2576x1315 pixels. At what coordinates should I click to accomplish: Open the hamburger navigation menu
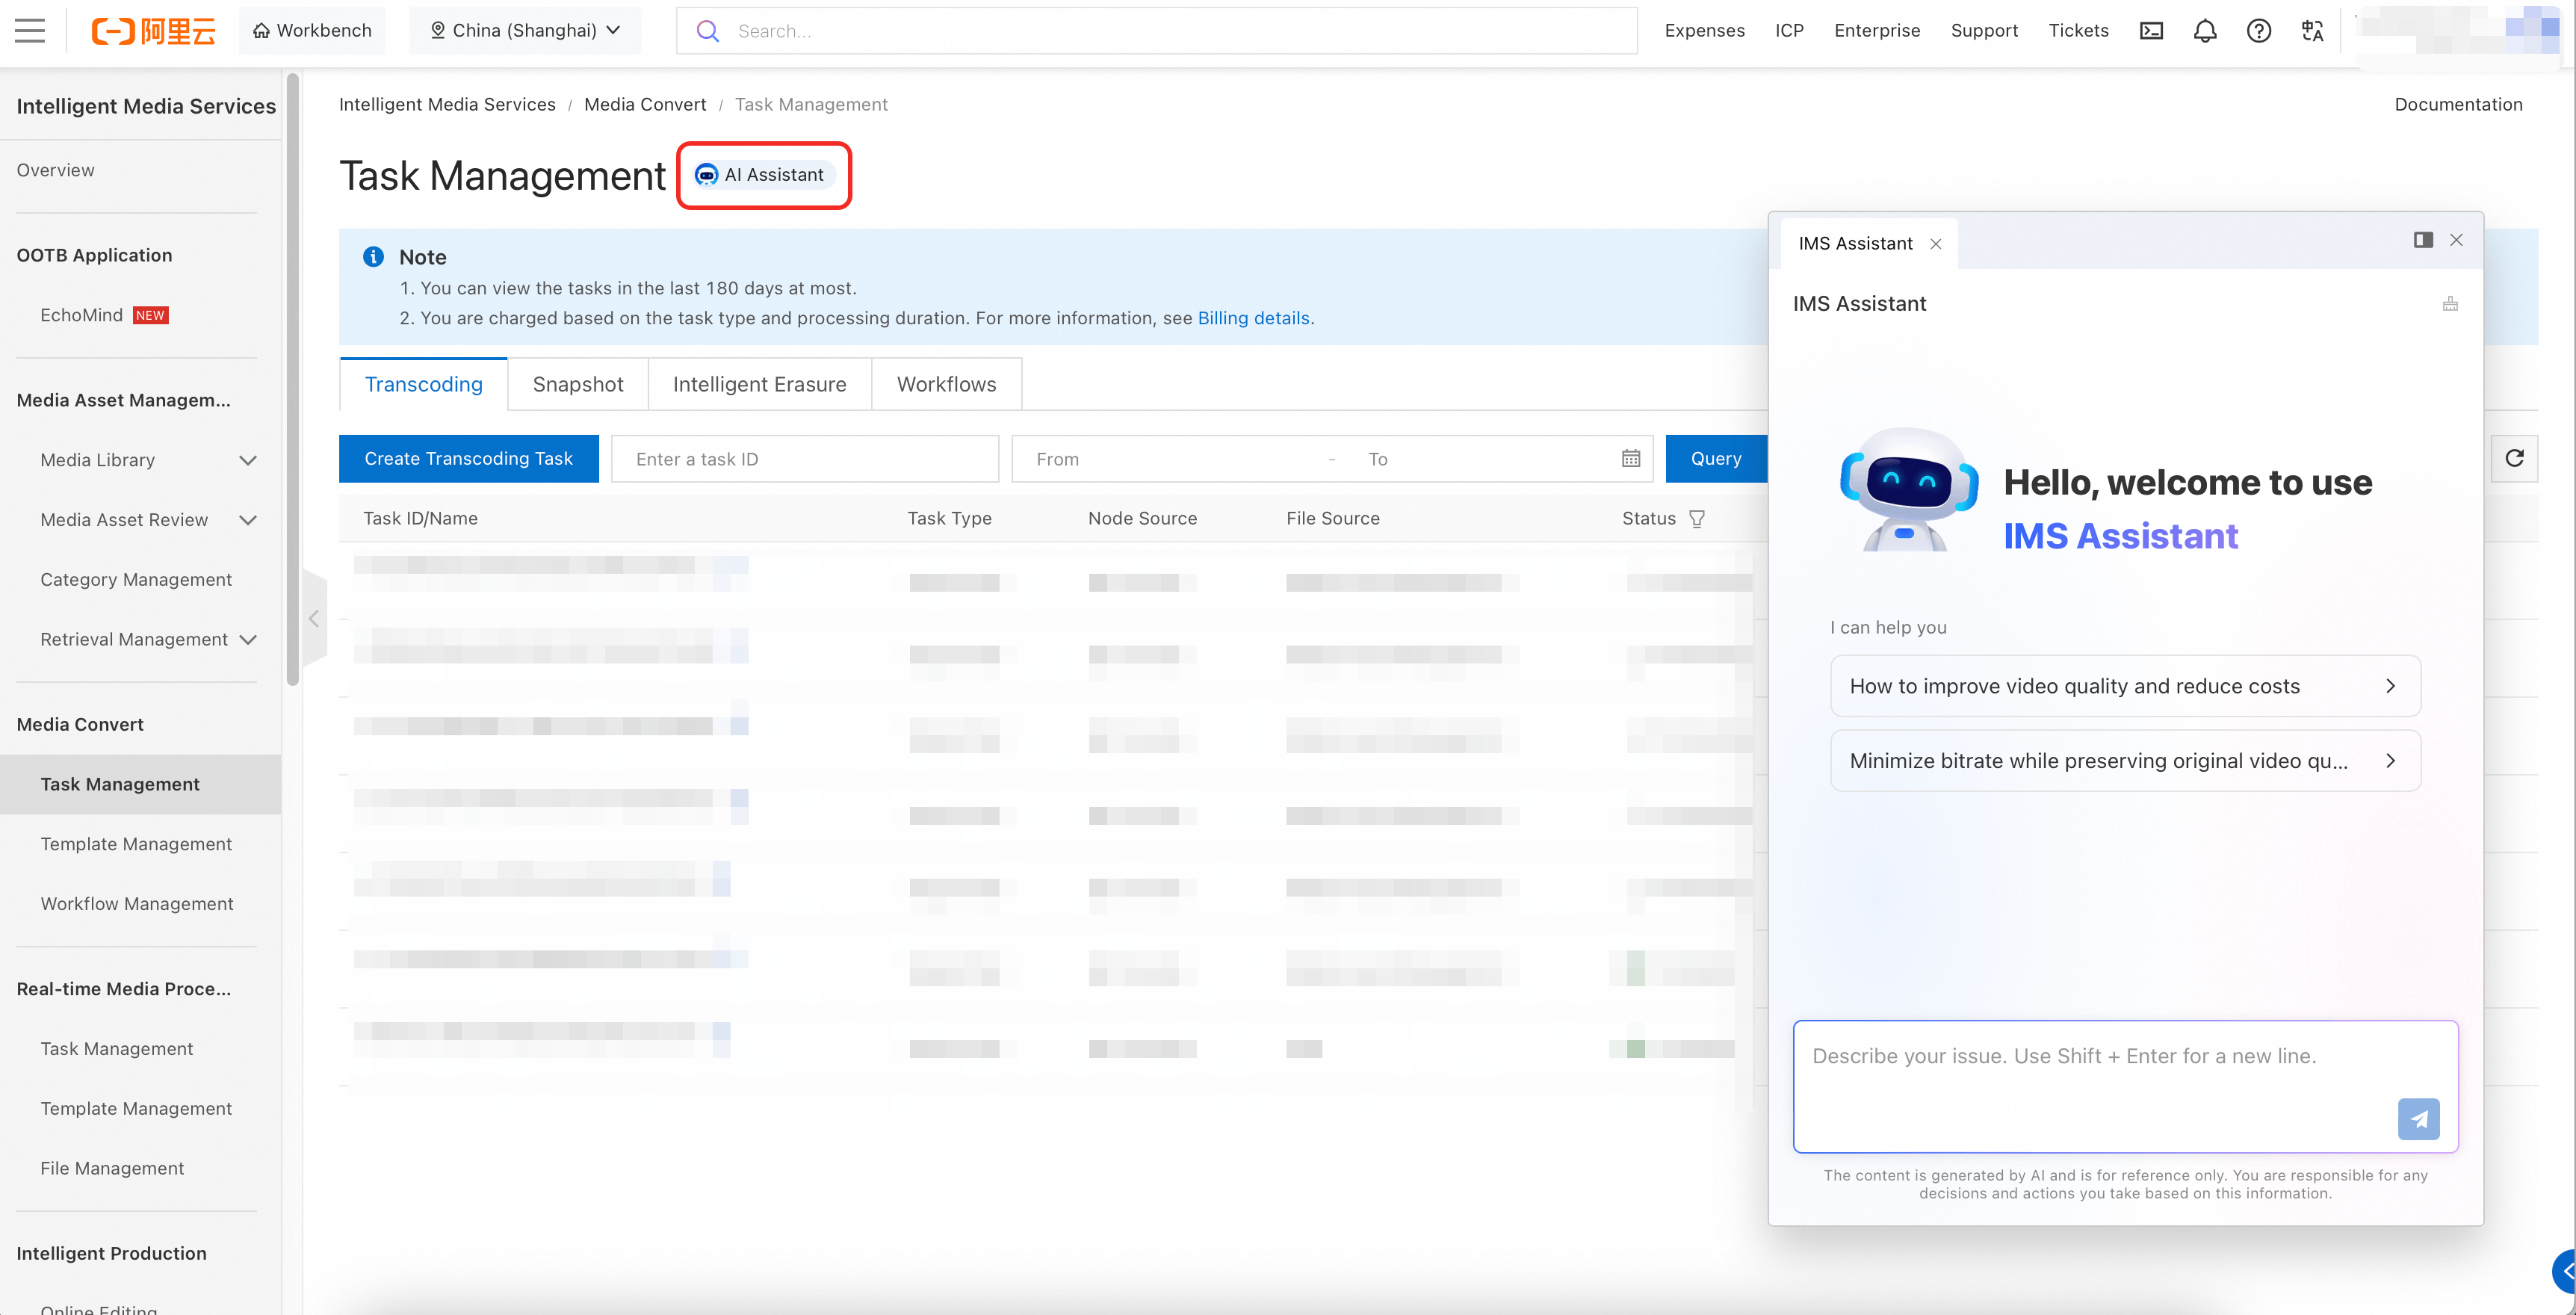(x=30, y=31)
